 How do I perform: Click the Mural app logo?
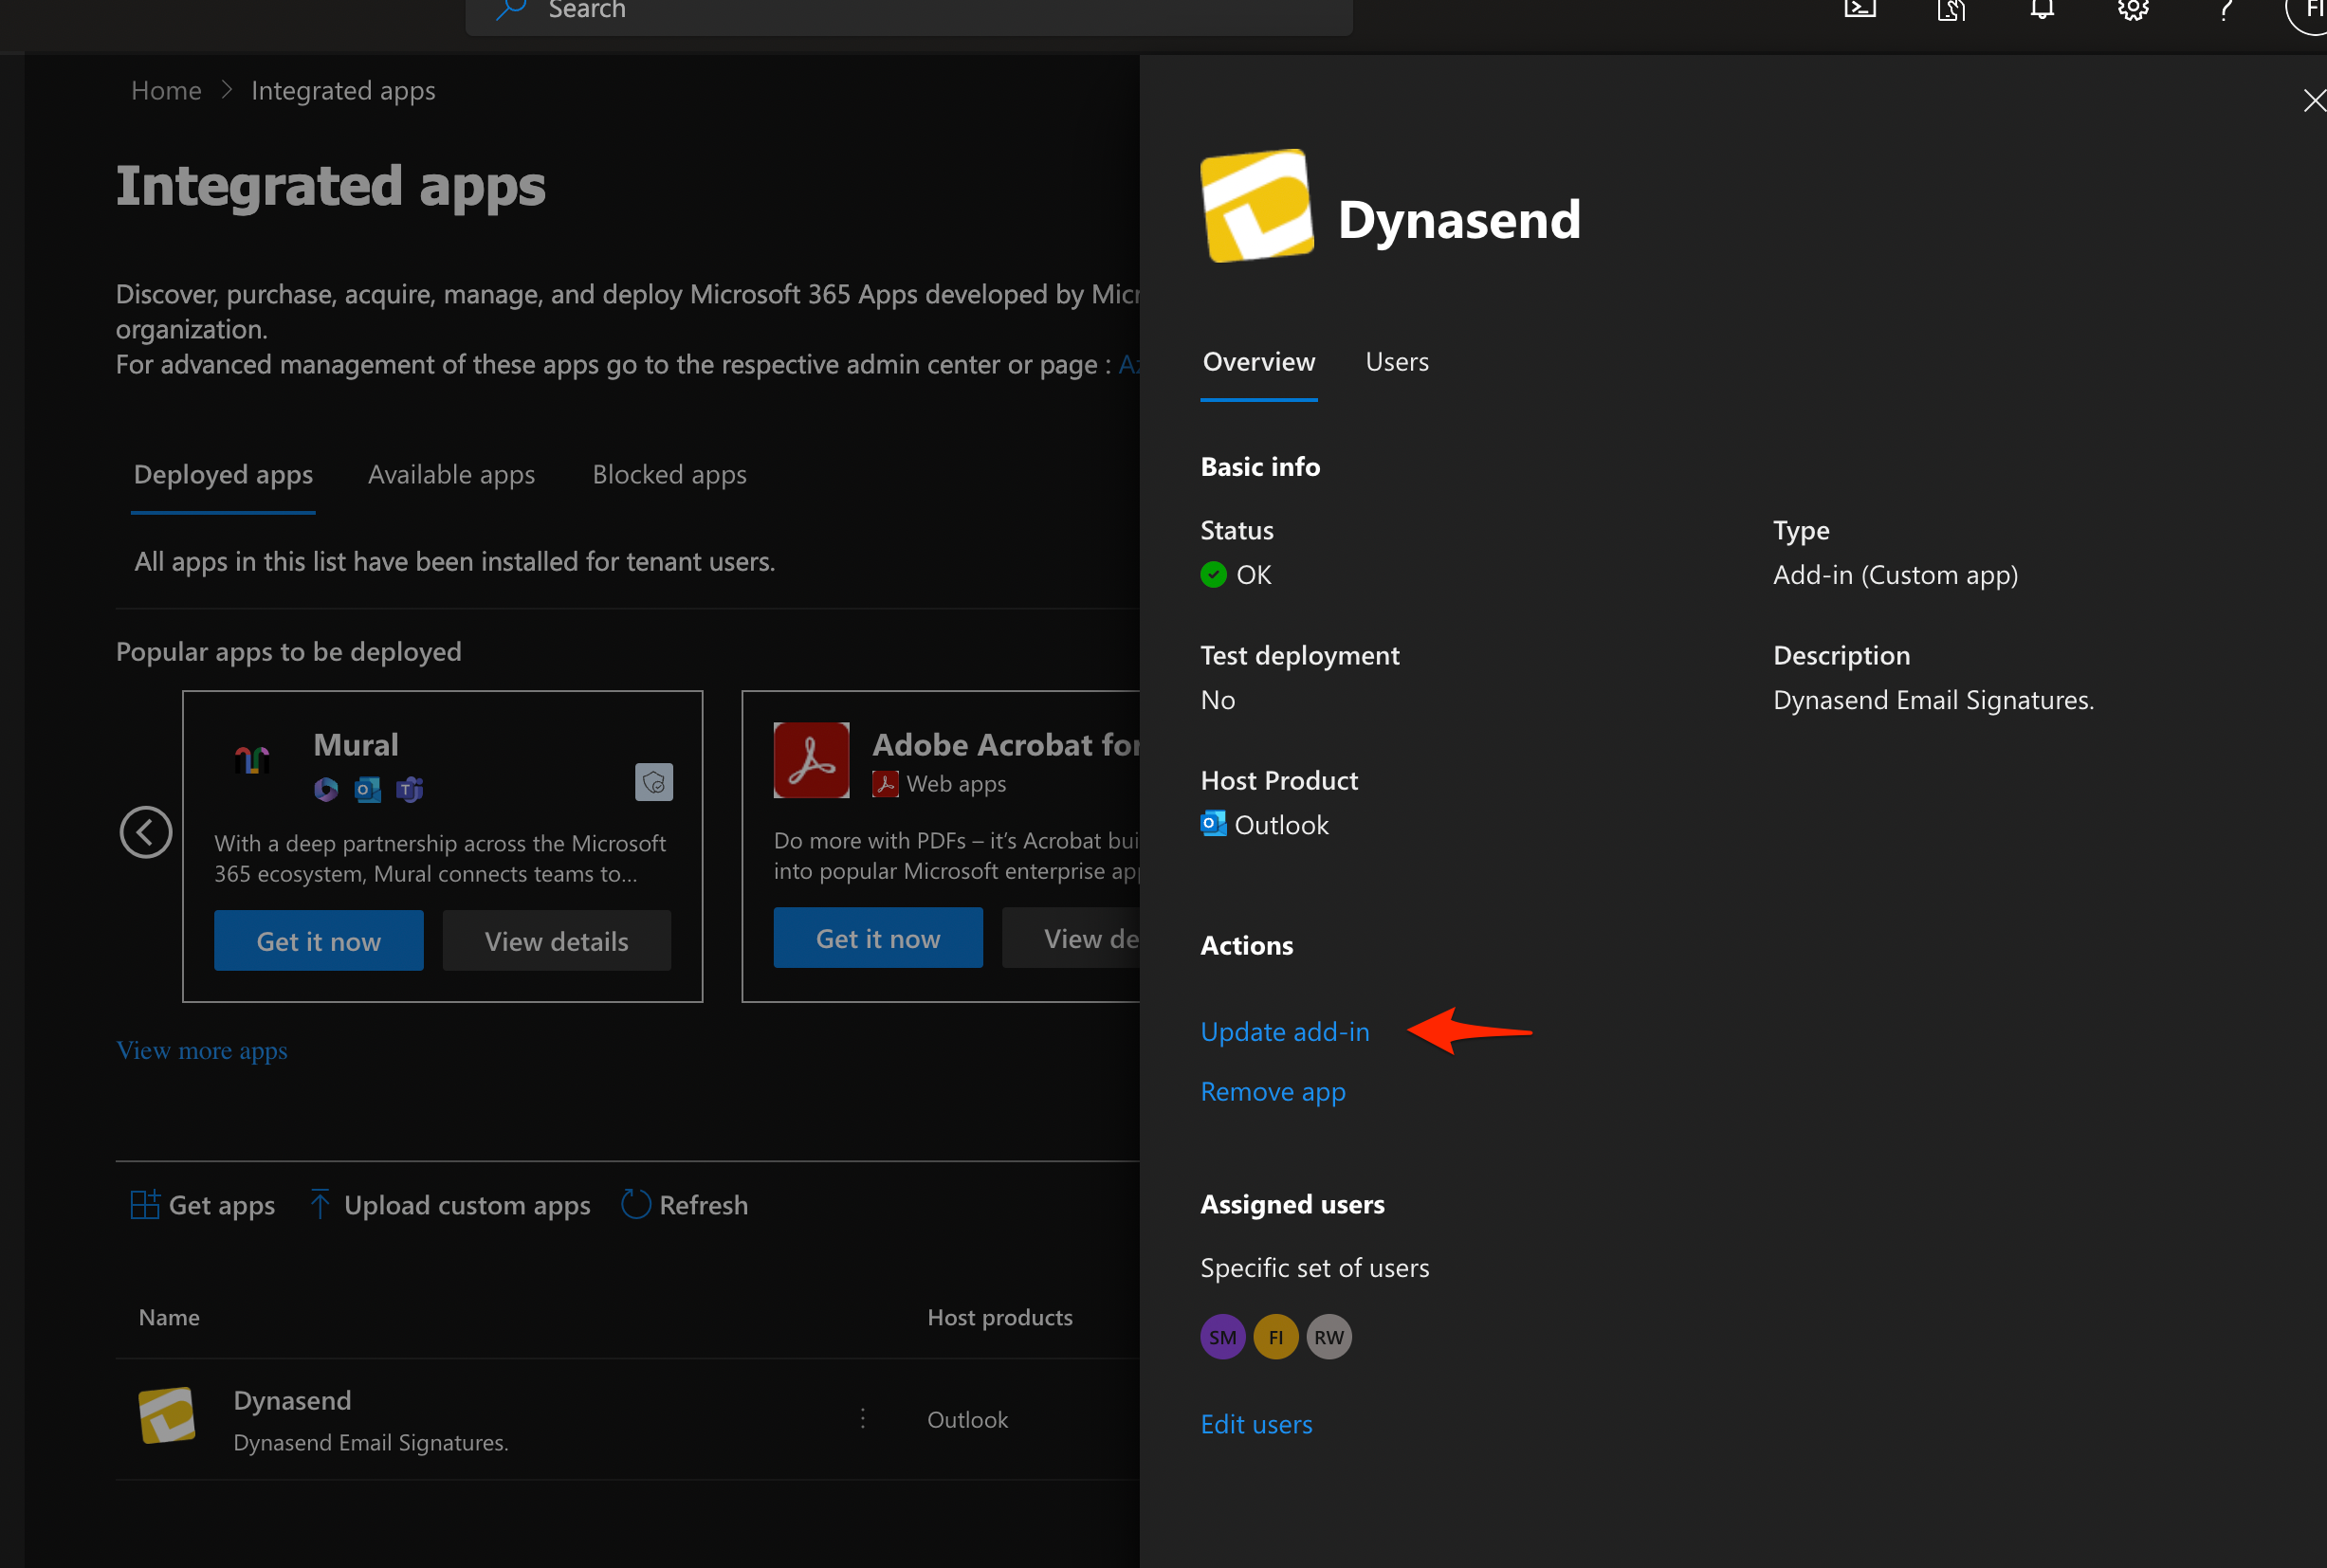click(252, 760)
